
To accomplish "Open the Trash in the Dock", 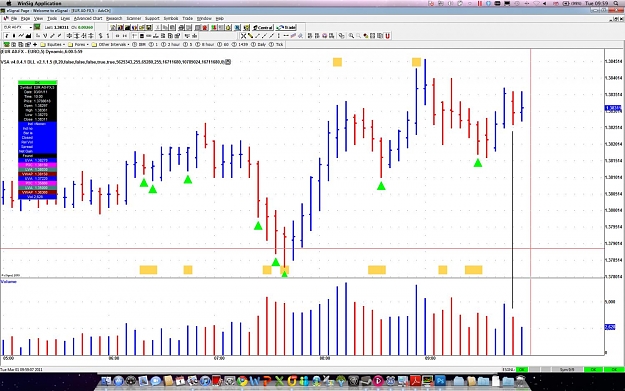I will pos(520,381).
